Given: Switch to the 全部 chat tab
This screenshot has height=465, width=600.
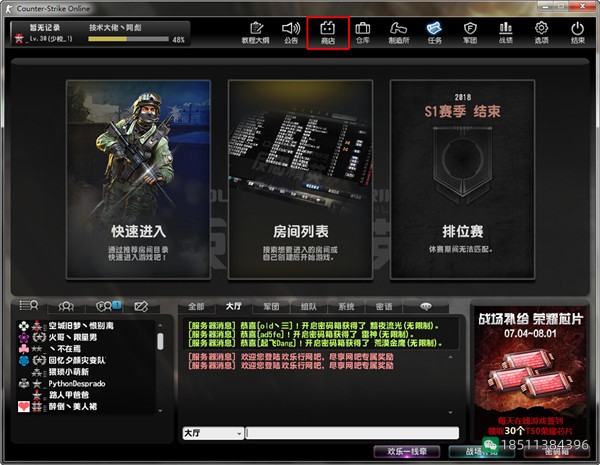Looking at the screenshot, I should (196, 306).
